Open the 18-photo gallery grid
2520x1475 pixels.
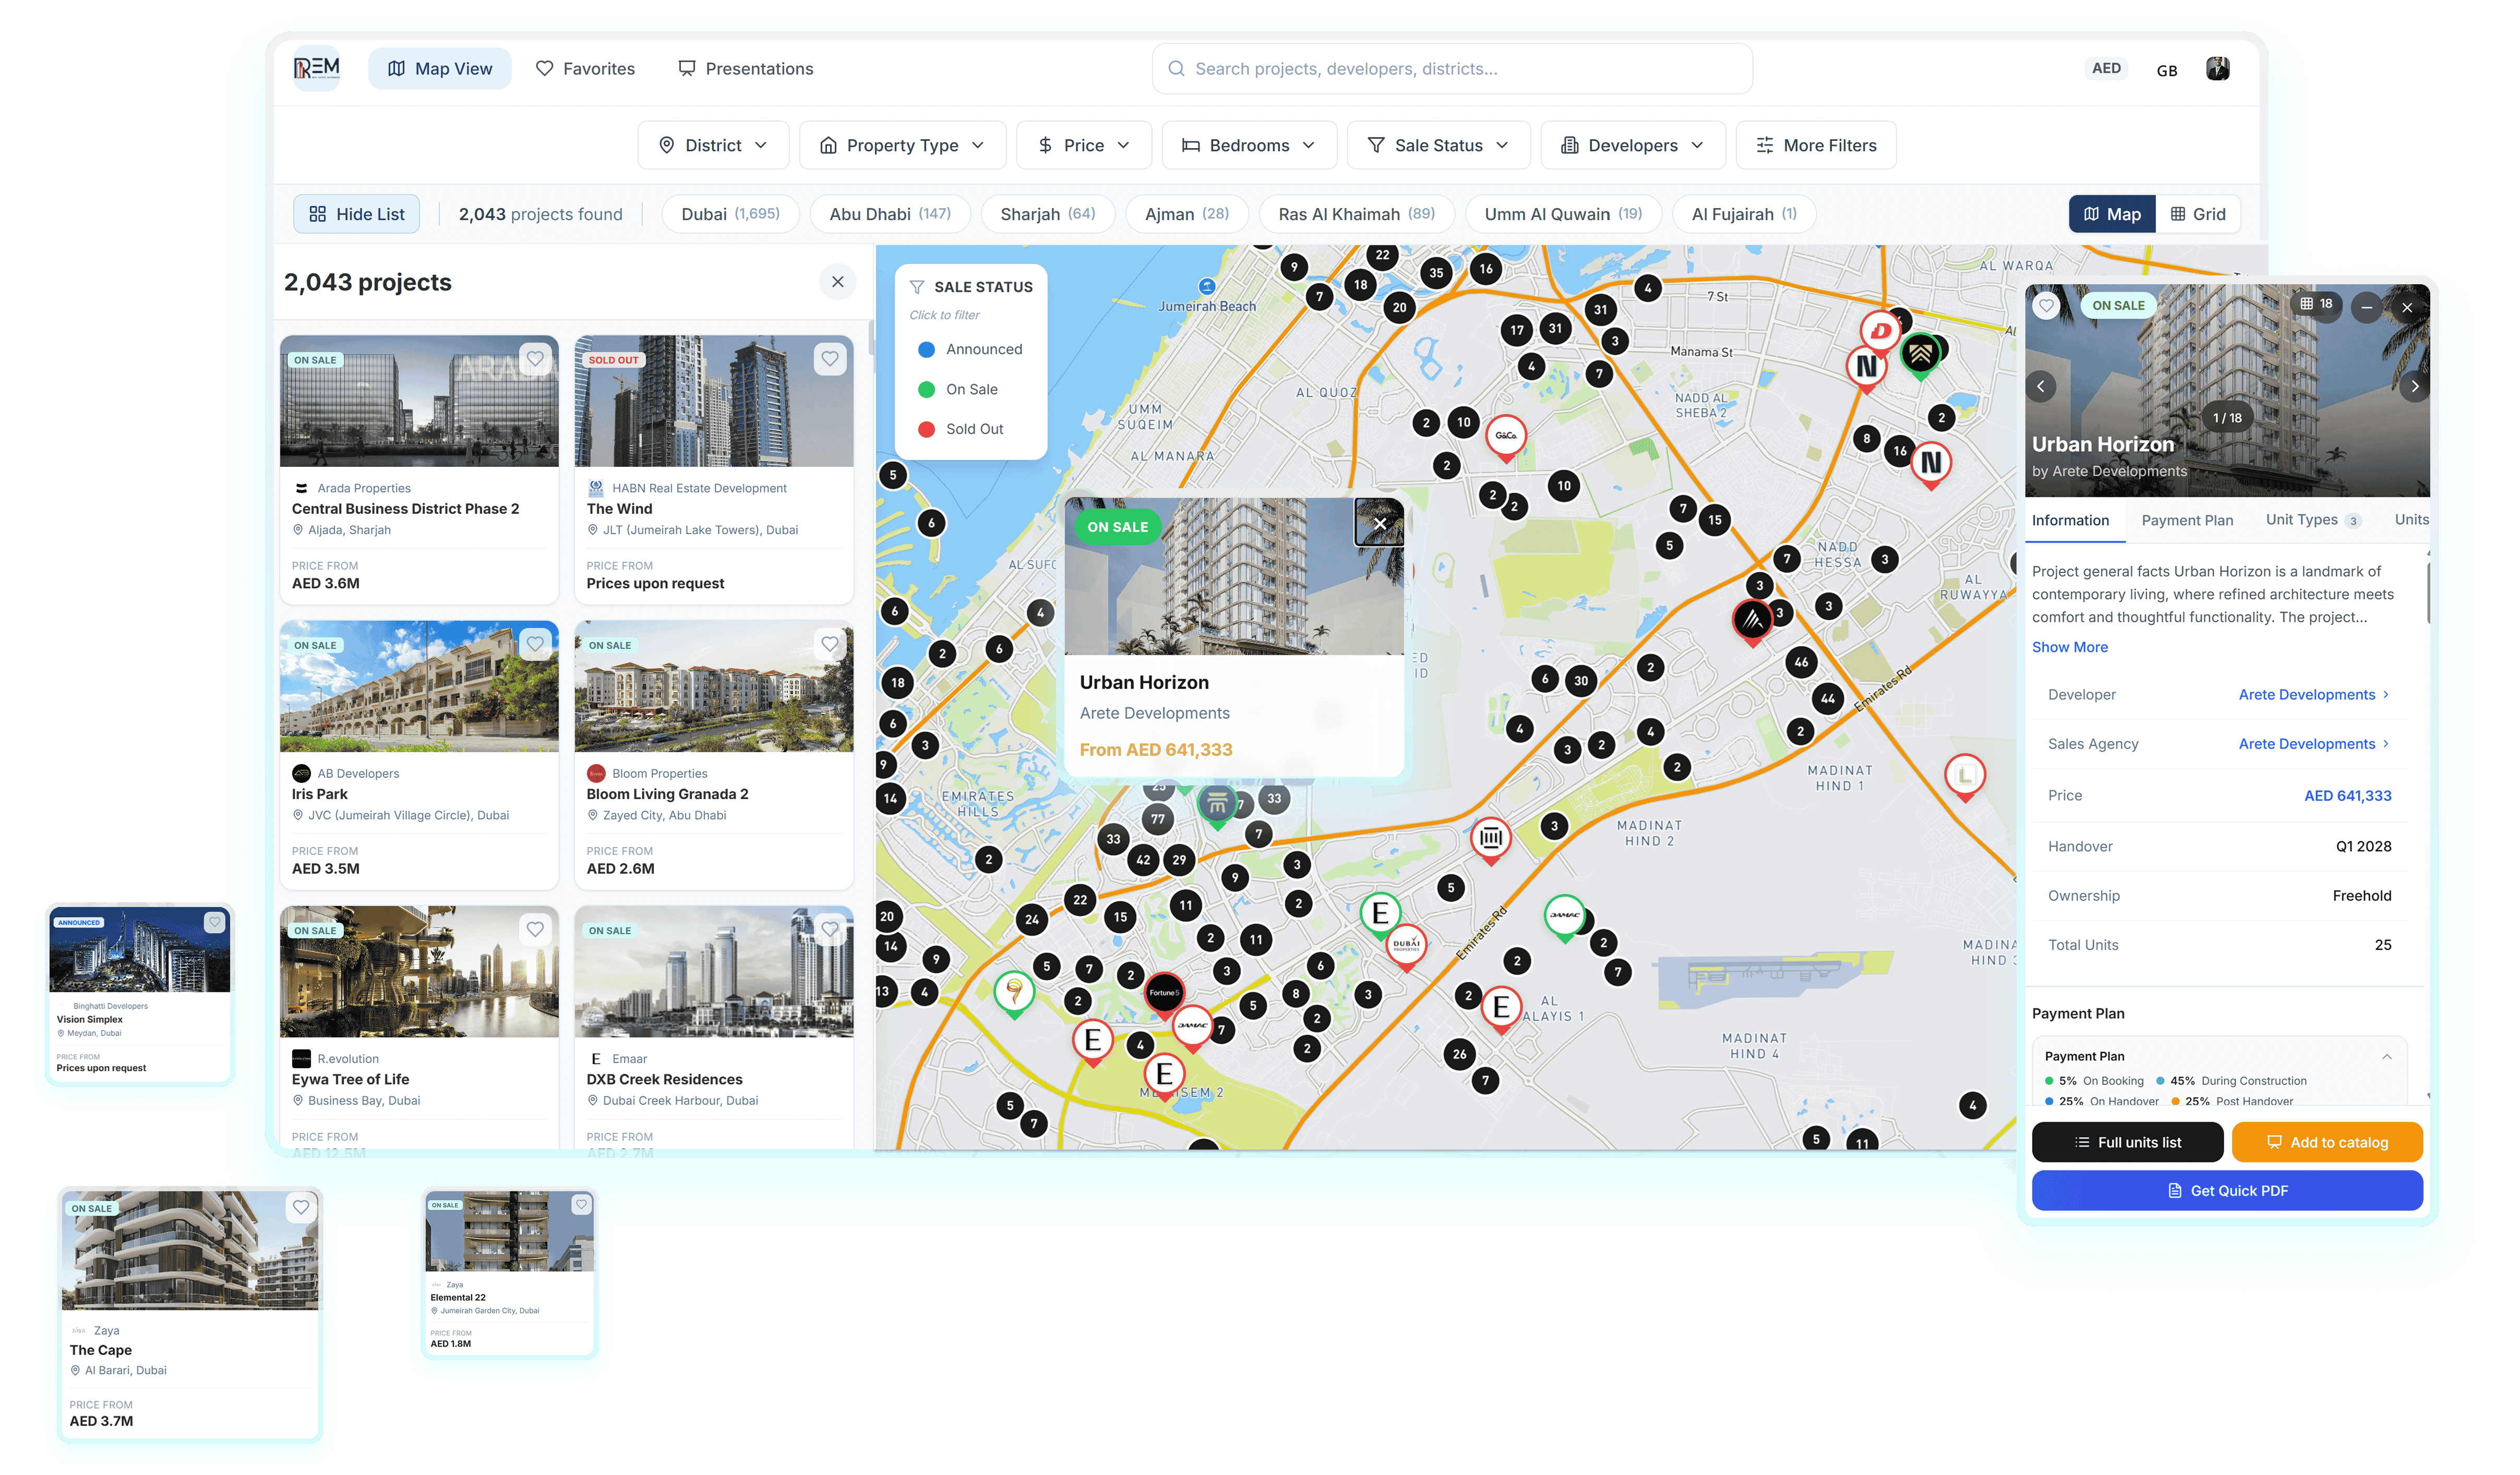(x=2315, y=304)
